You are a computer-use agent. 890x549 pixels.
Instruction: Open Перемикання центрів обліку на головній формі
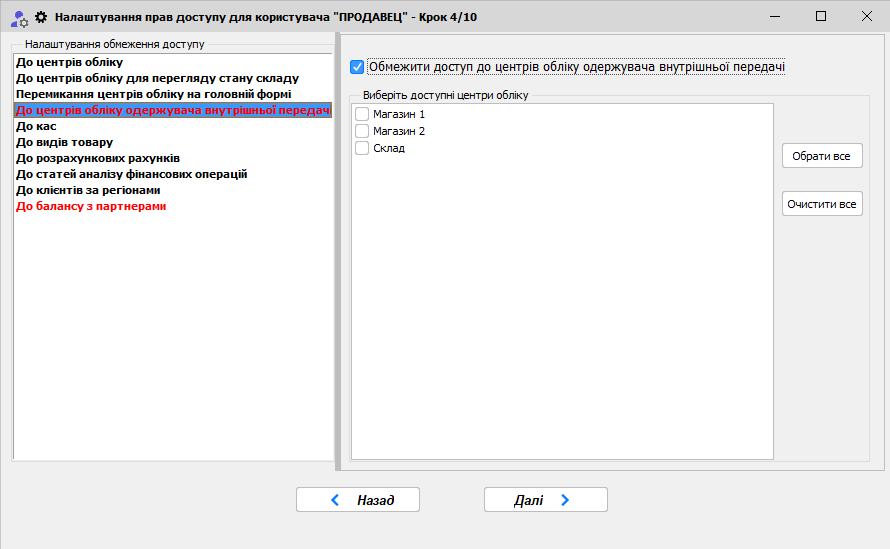pyautogui.click(x=154, y=94)
